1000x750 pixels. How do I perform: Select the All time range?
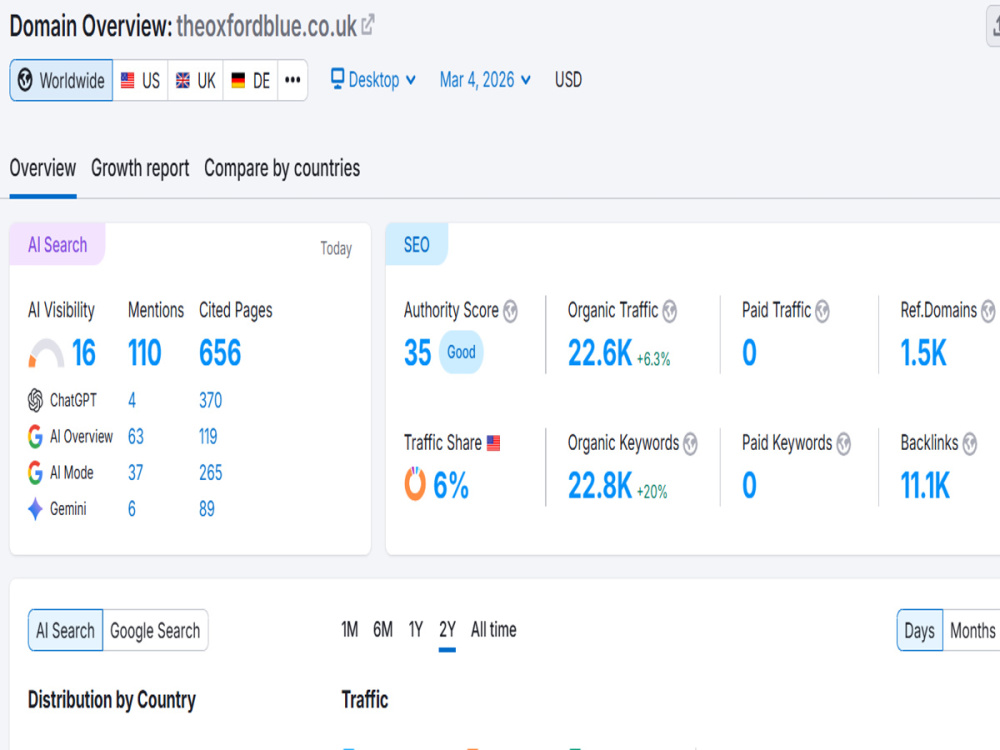coord(494,630)
